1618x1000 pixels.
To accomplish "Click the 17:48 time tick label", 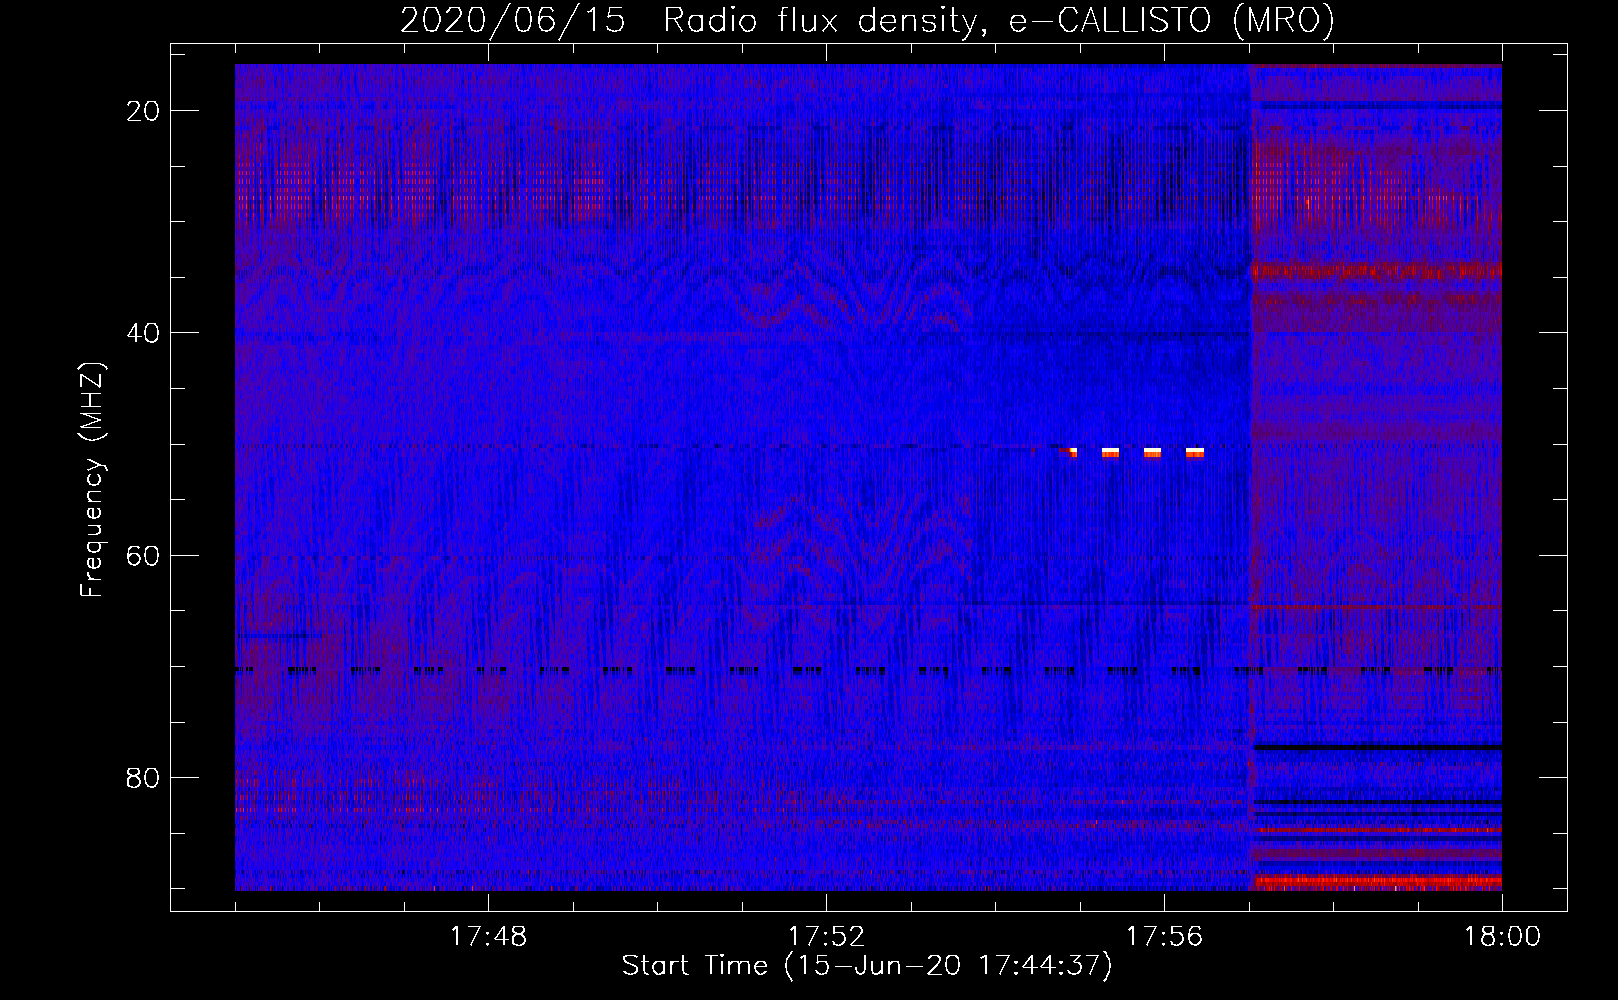I will (488, 937).
